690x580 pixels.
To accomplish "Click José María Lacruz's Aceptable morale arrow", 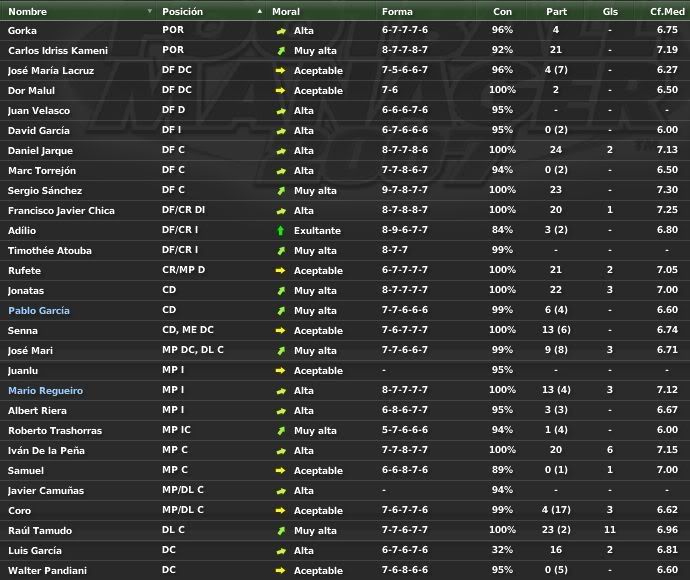I will tap(280, 70).
